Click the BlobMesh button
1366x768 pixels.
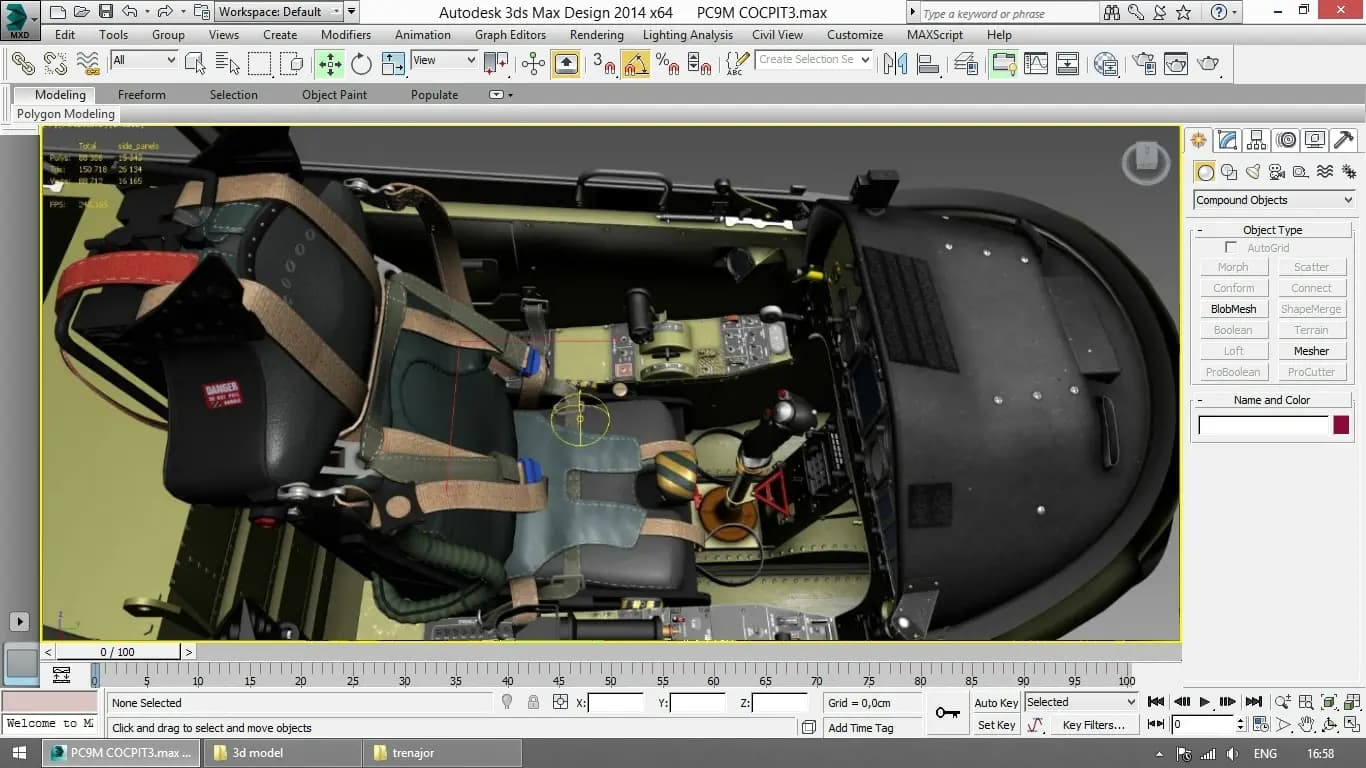(1233, 309)
